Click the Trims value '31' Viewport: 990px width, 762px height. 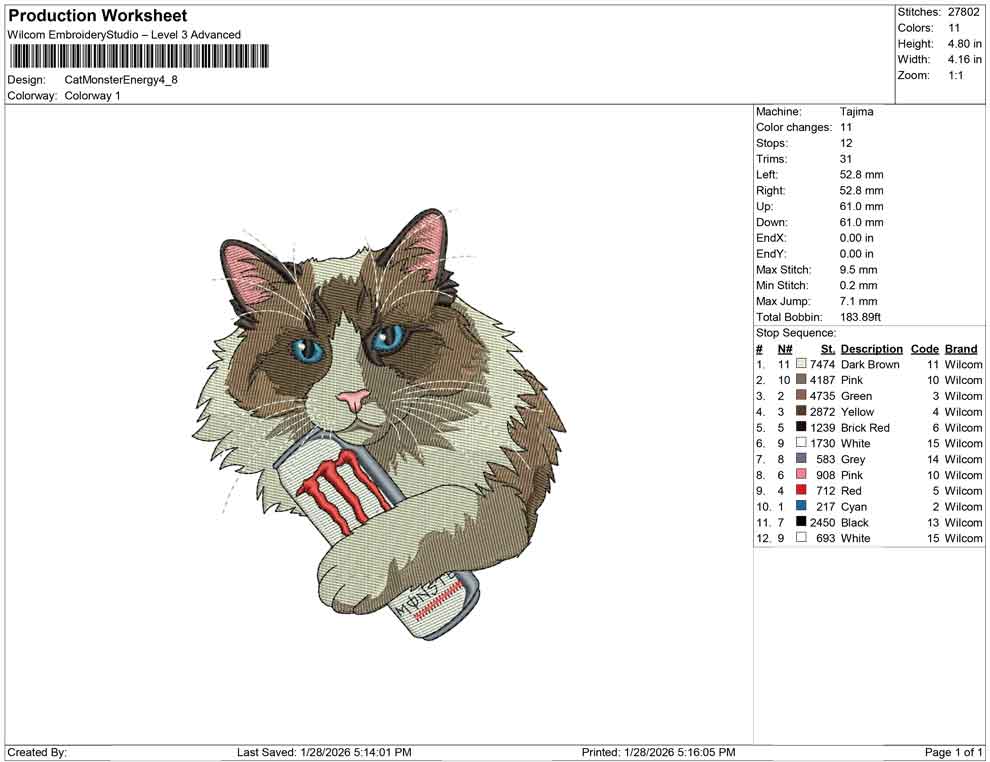[x=846, y=159]
